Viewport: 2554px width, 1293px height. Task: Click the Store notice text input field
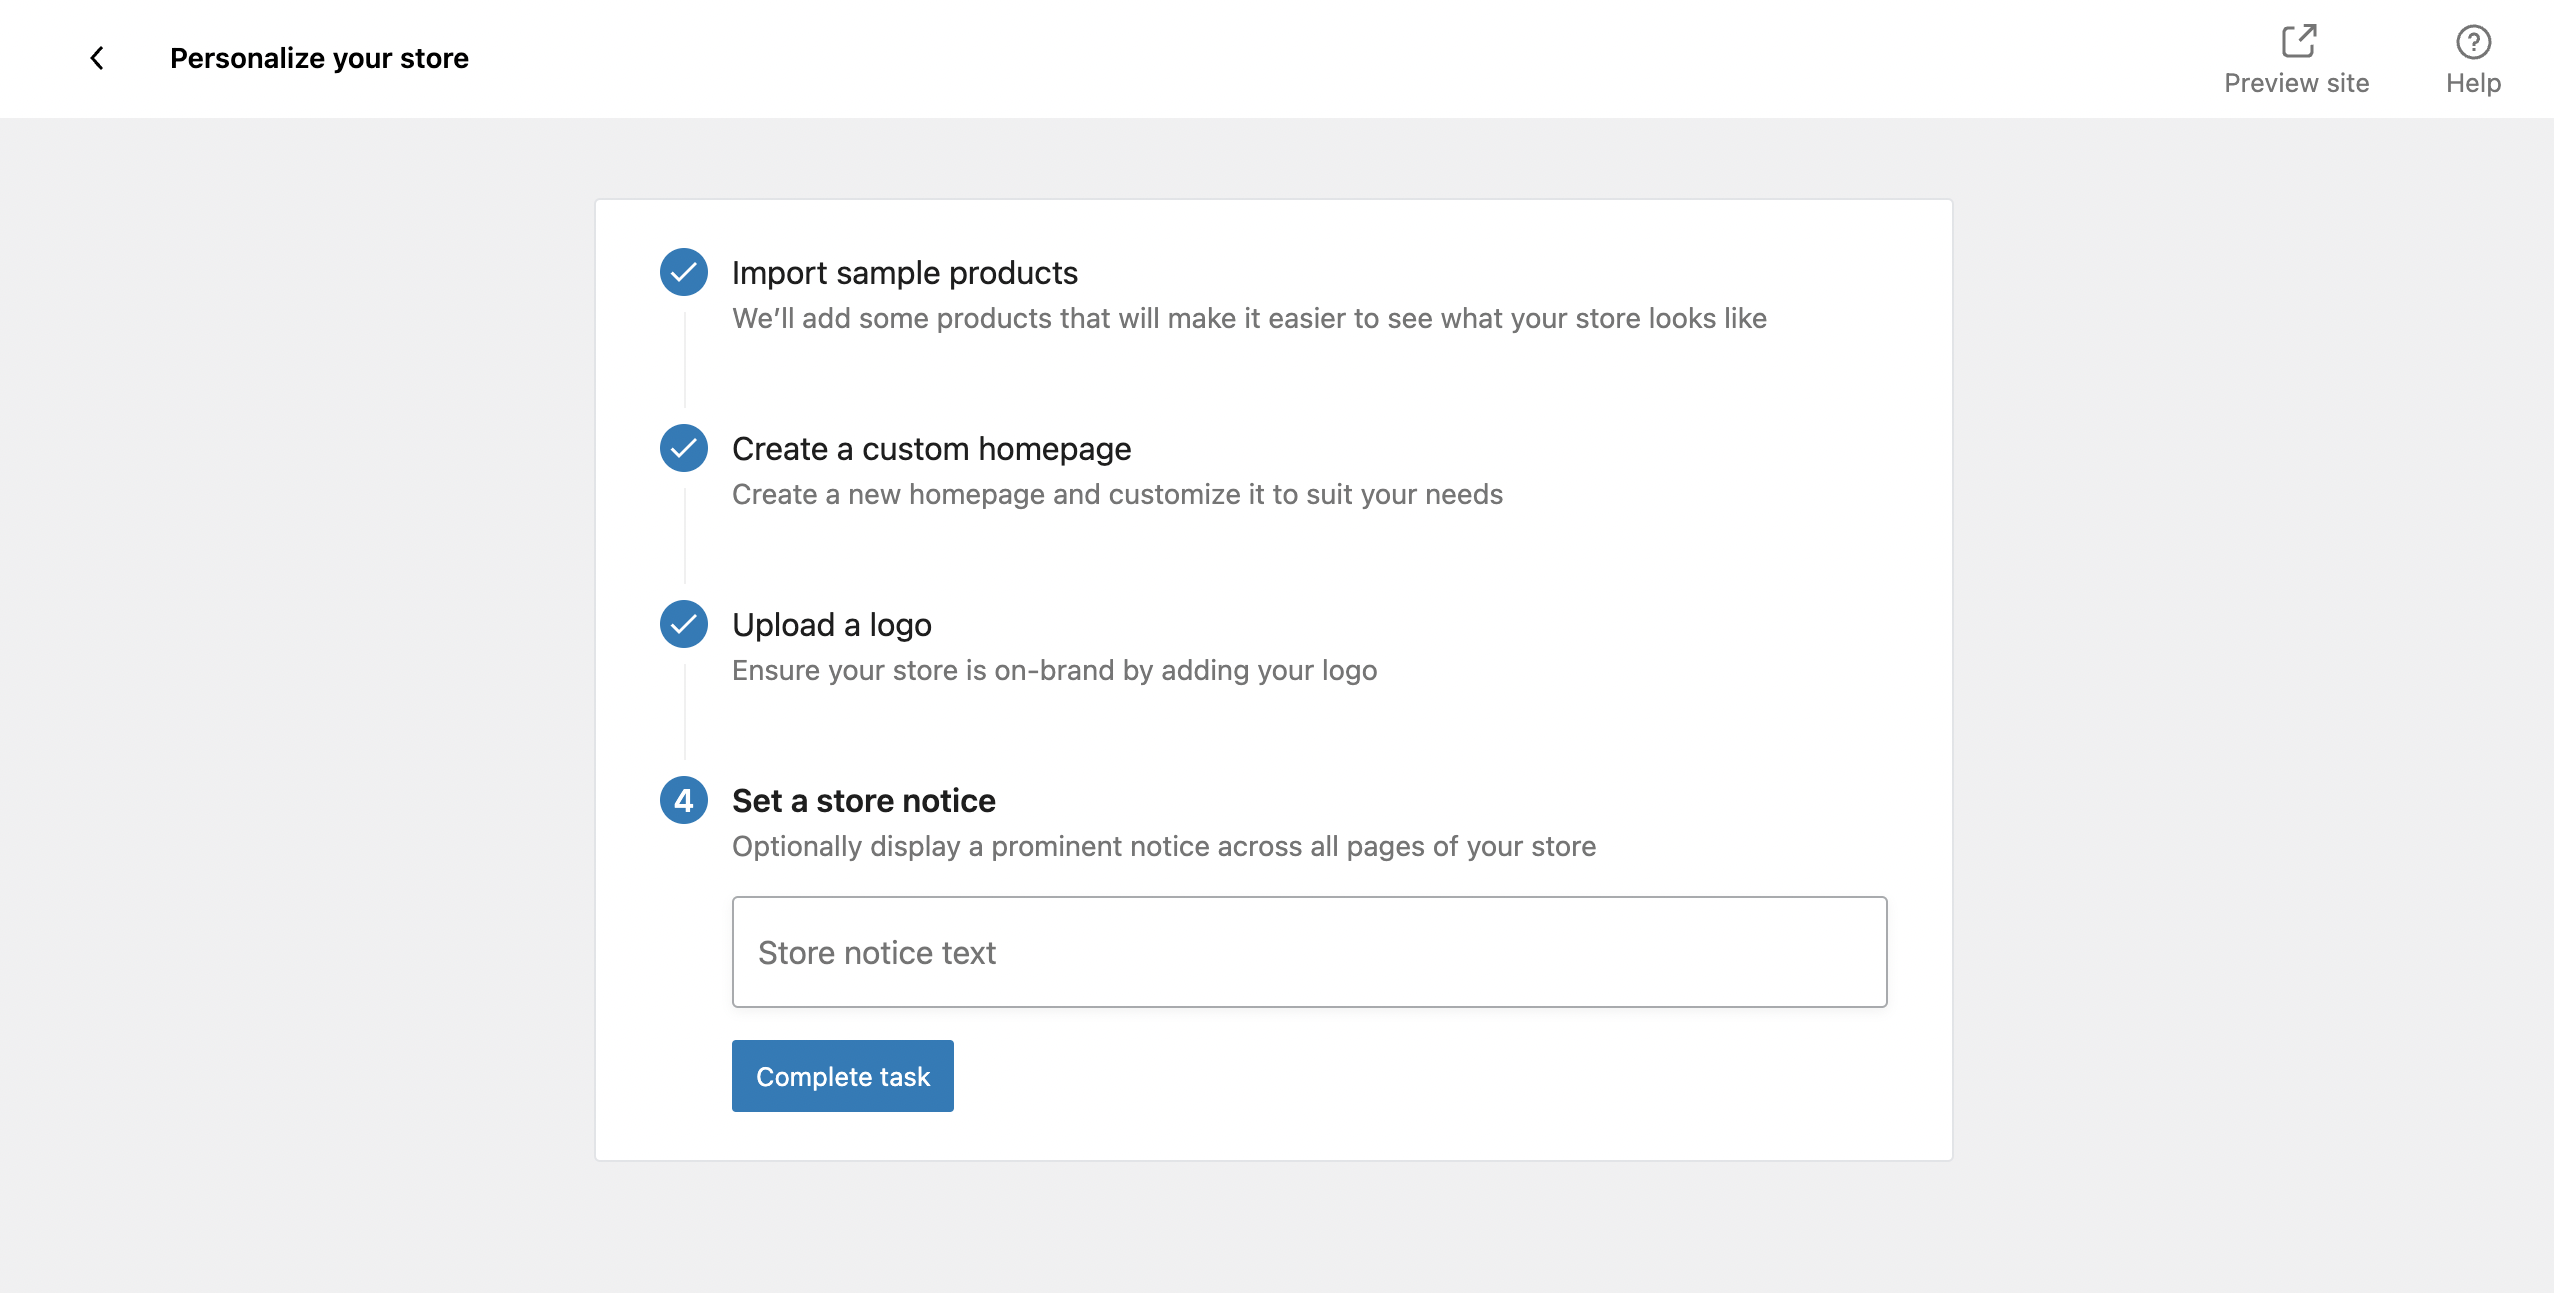tap(1309, 952)
